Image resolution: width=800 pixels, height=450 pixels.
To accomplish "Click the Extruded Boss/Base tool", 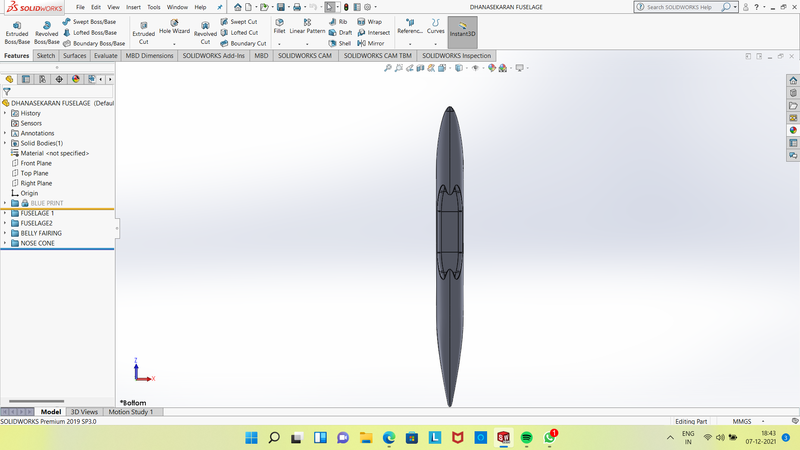I will [x=17, y=30].
